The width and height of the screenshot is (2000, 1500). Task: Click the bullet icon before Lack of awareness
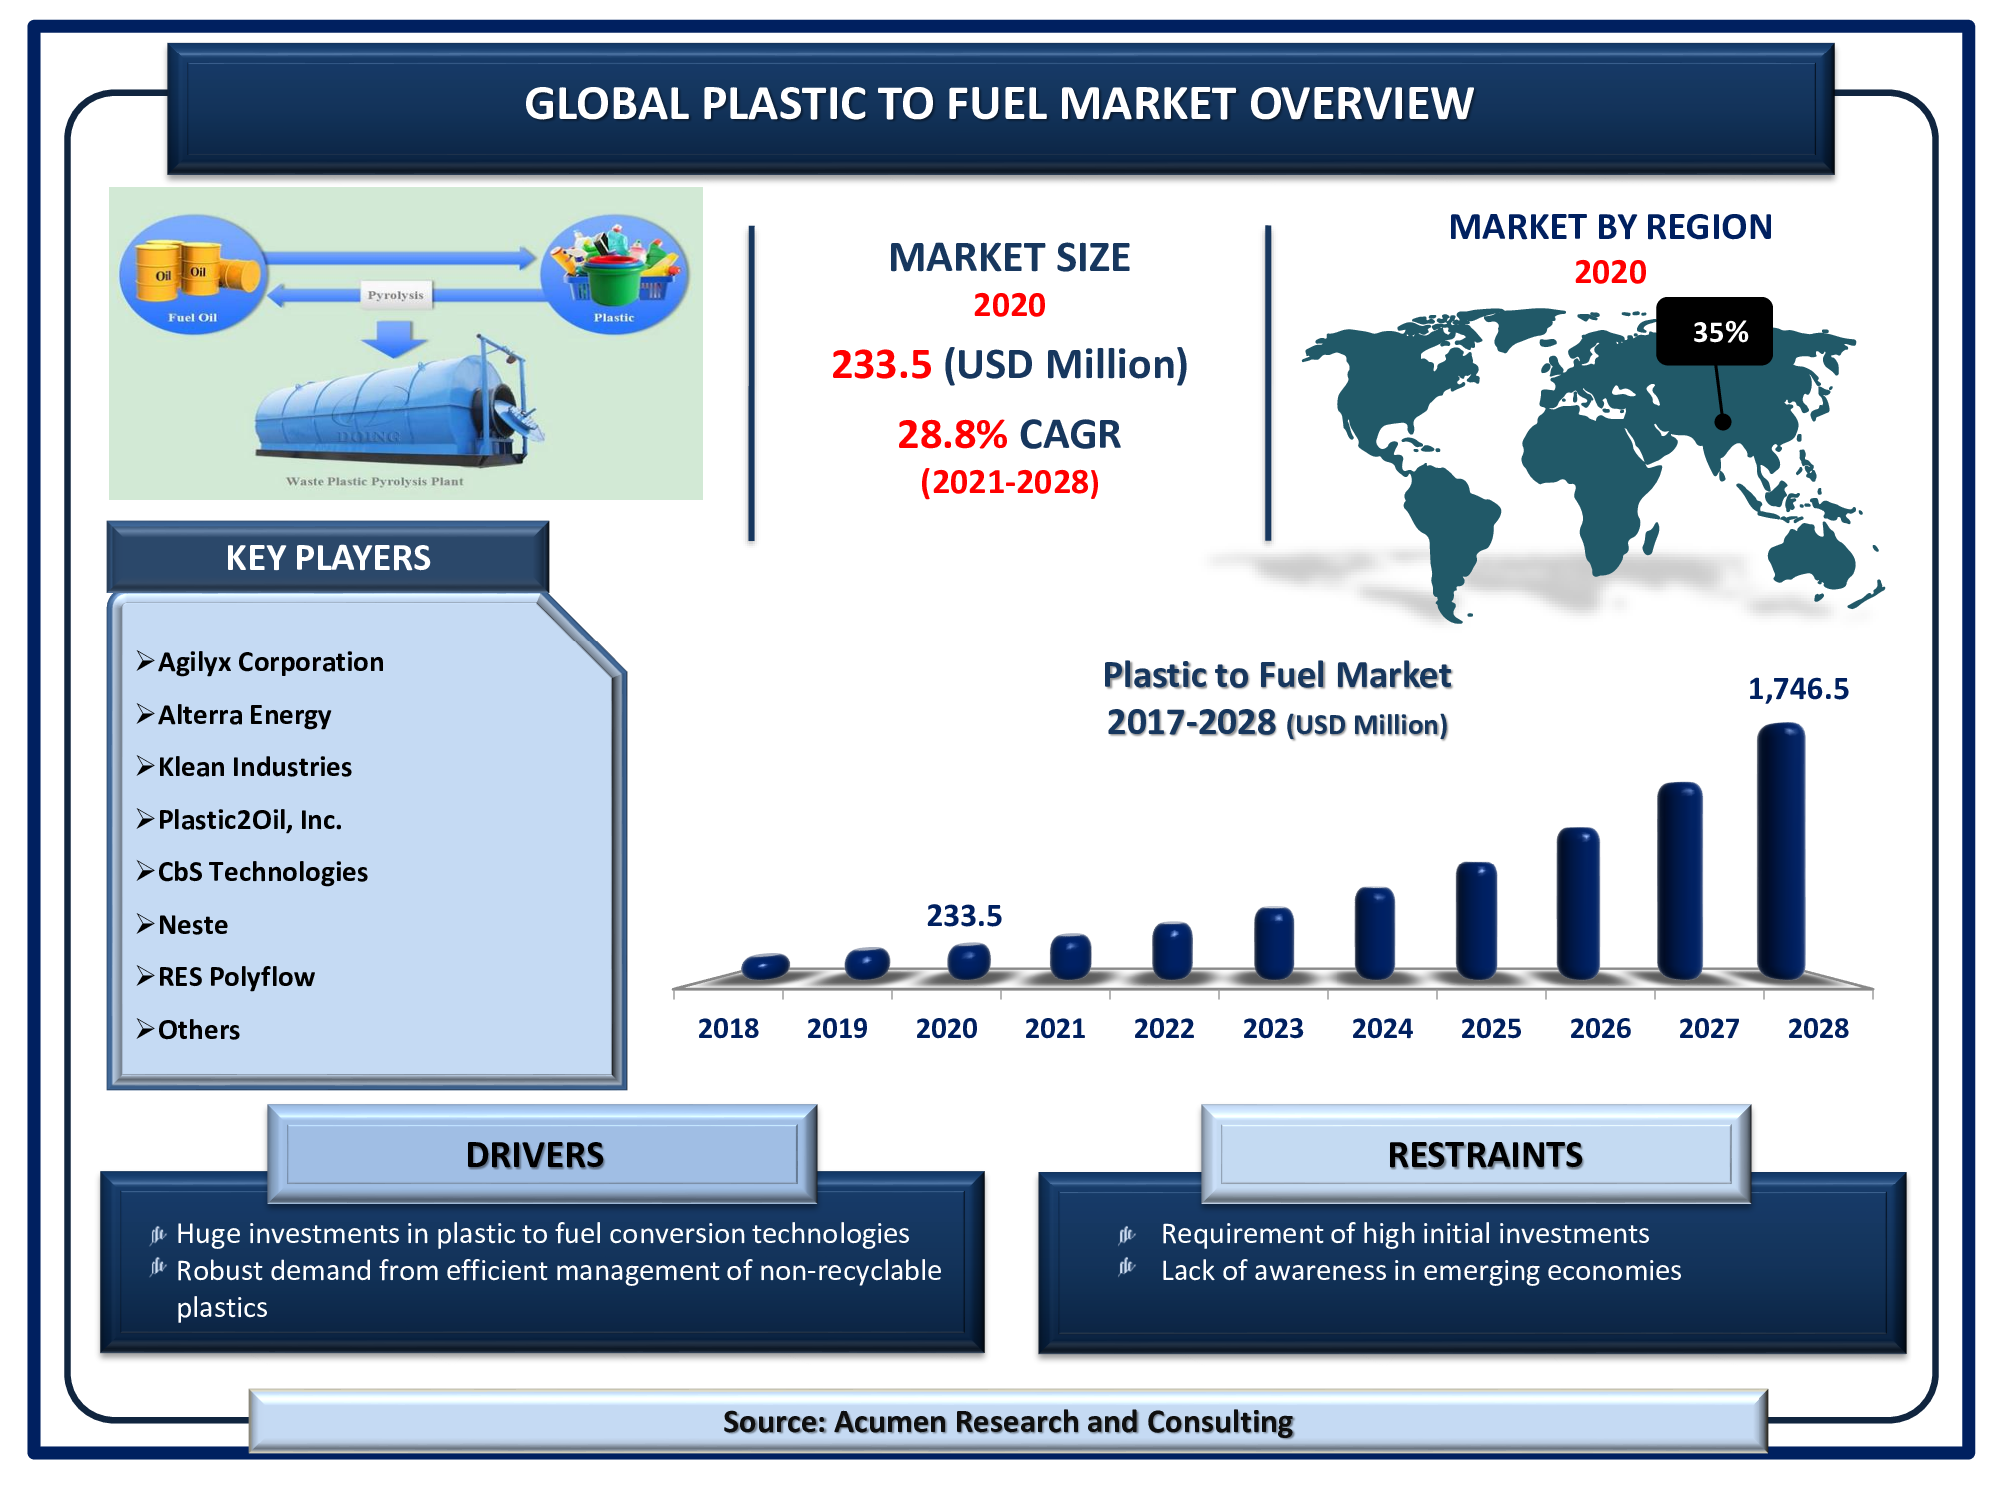[1127, 1268]
